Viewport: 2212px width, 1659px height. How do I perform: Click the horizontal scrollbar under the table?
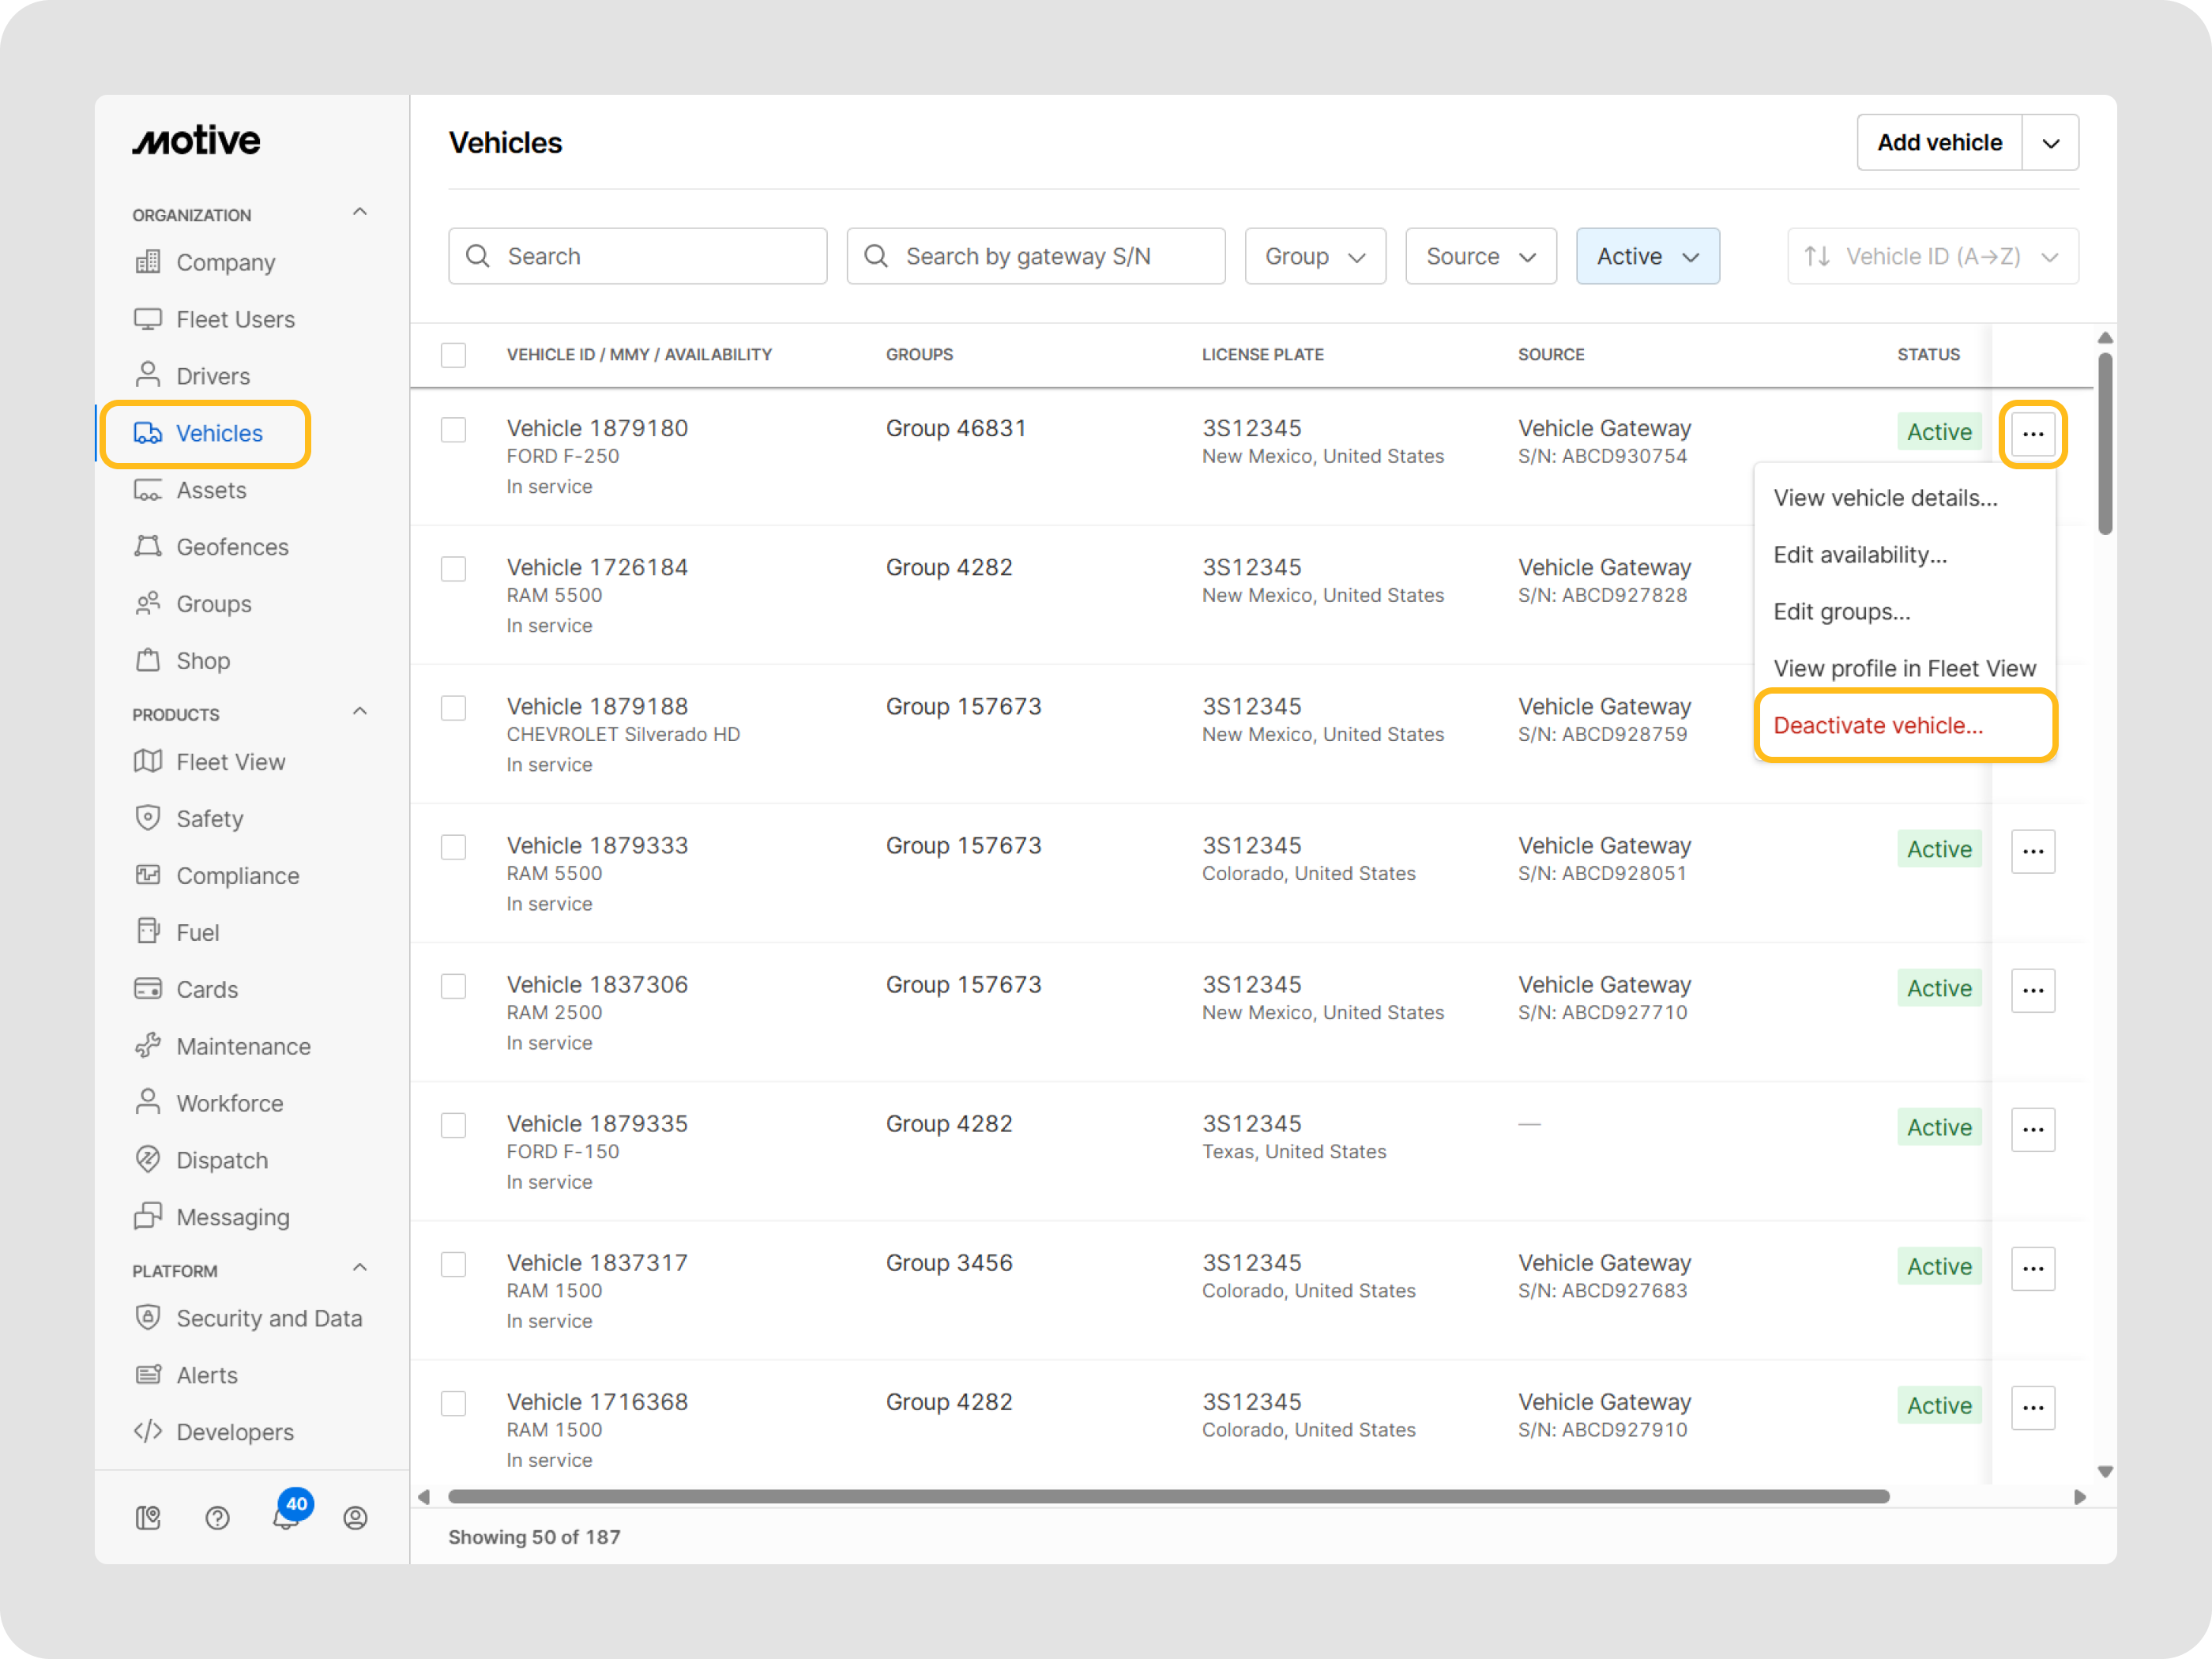point(1167,1496)
